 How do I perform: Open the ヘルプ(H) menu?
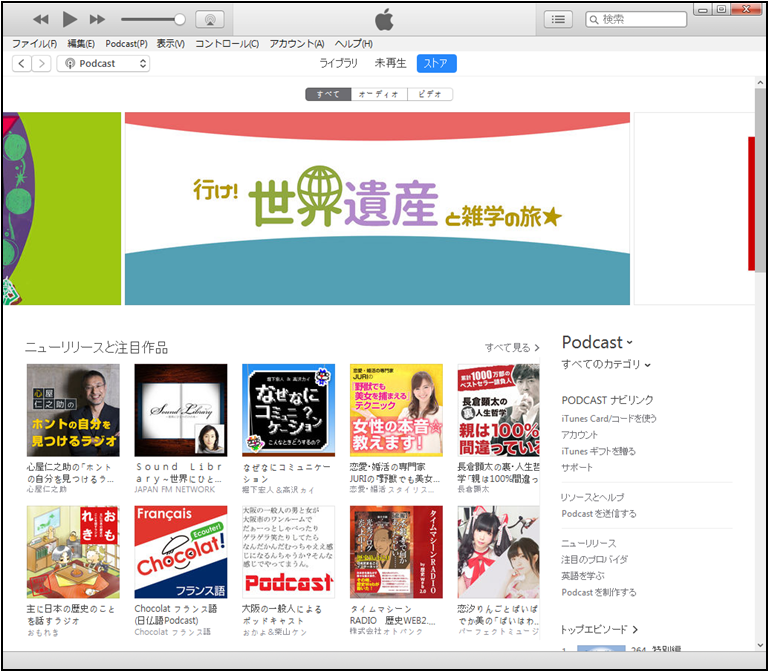point(354,44)
